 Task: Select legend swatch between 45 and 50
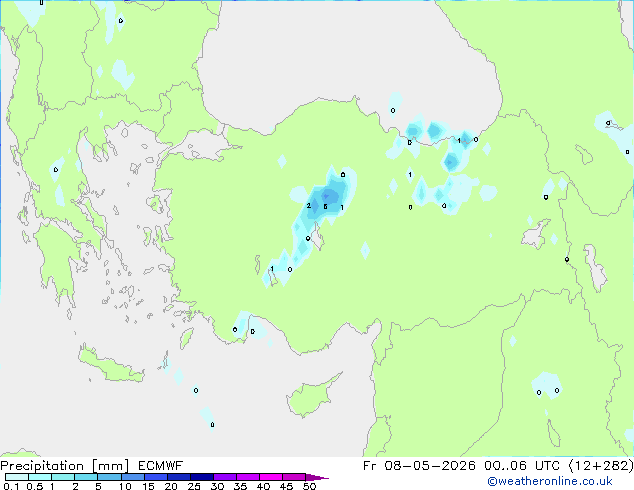tap(293, 477)
